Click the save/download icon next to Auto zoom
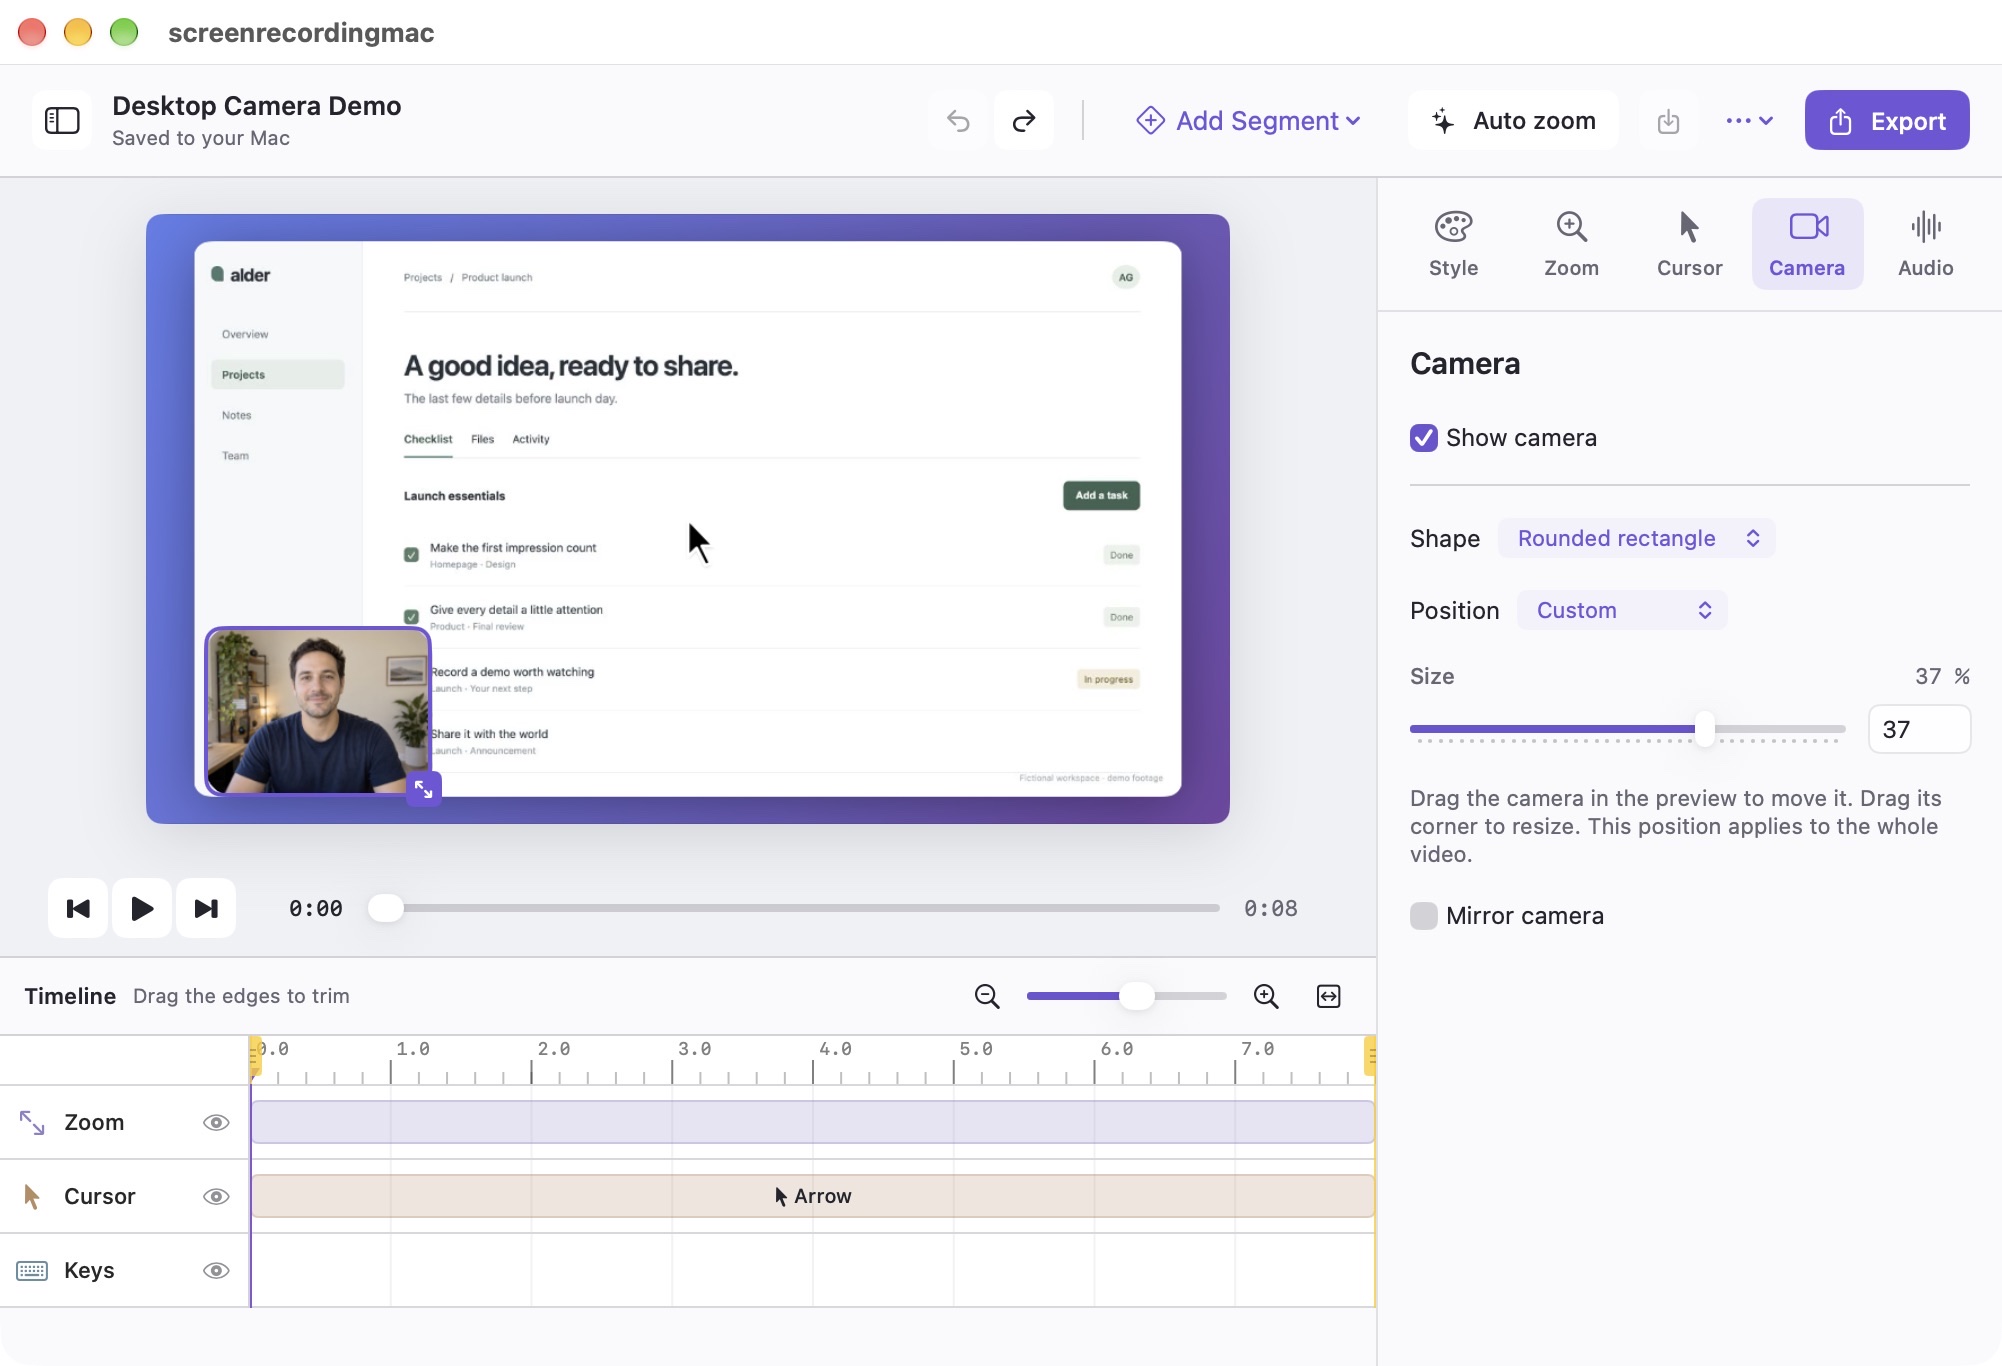Image resolution: width=2002 pixels, height=1366 pixels. [1668, 121]
